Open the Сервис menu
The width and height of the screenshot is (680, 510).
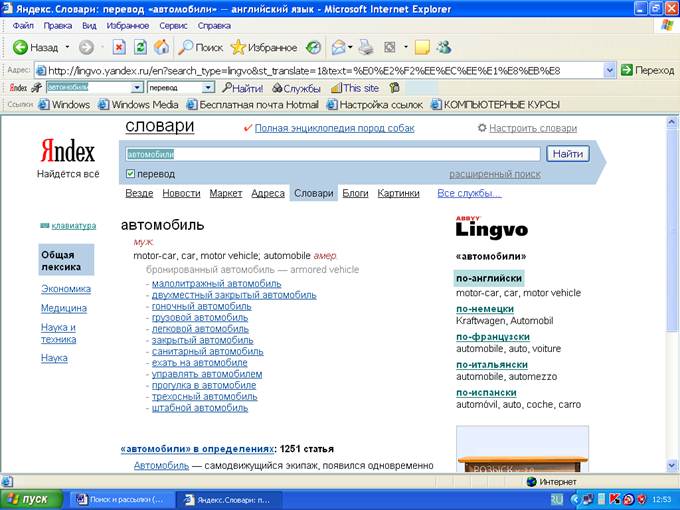point(173,26)
